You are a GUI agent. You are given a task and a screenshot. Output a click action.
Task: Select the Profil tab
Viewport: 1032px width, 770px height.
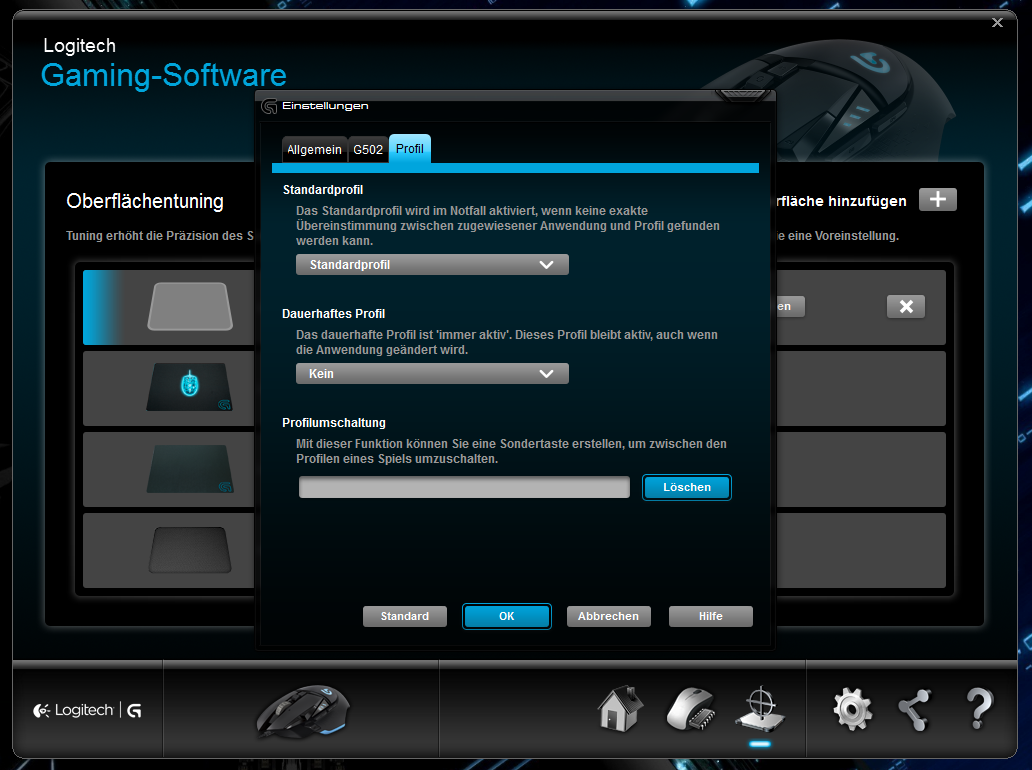pos(409,149)
